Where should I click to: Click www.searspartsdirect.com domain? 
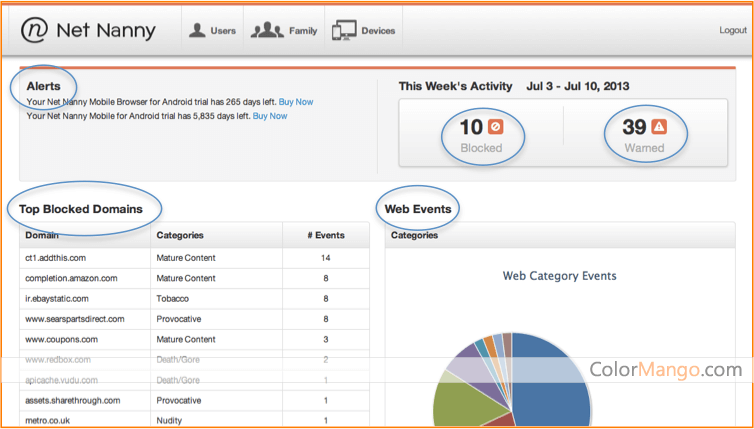(75, 319)
